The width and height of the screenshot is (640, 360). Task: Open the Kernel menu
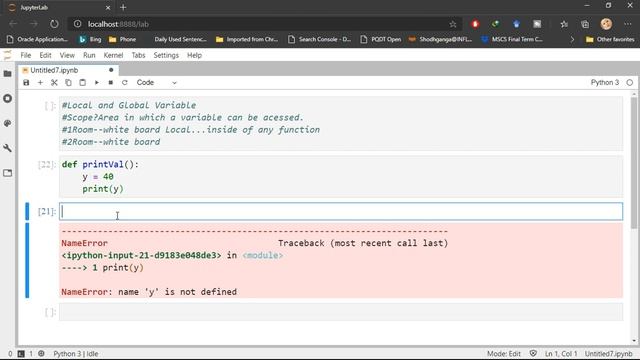point(113,55)
